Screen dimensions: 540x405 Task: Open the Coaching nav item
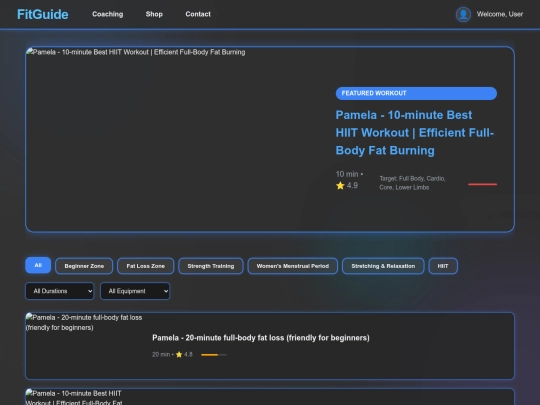click(x=107, y=14)
